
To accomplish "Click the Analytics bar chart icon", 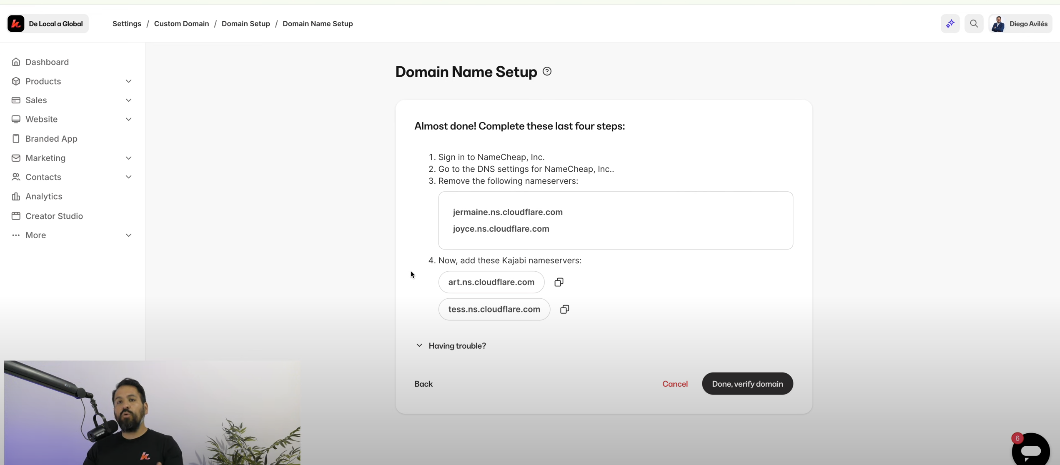I will pyautogui.click(x=16, y=197).
